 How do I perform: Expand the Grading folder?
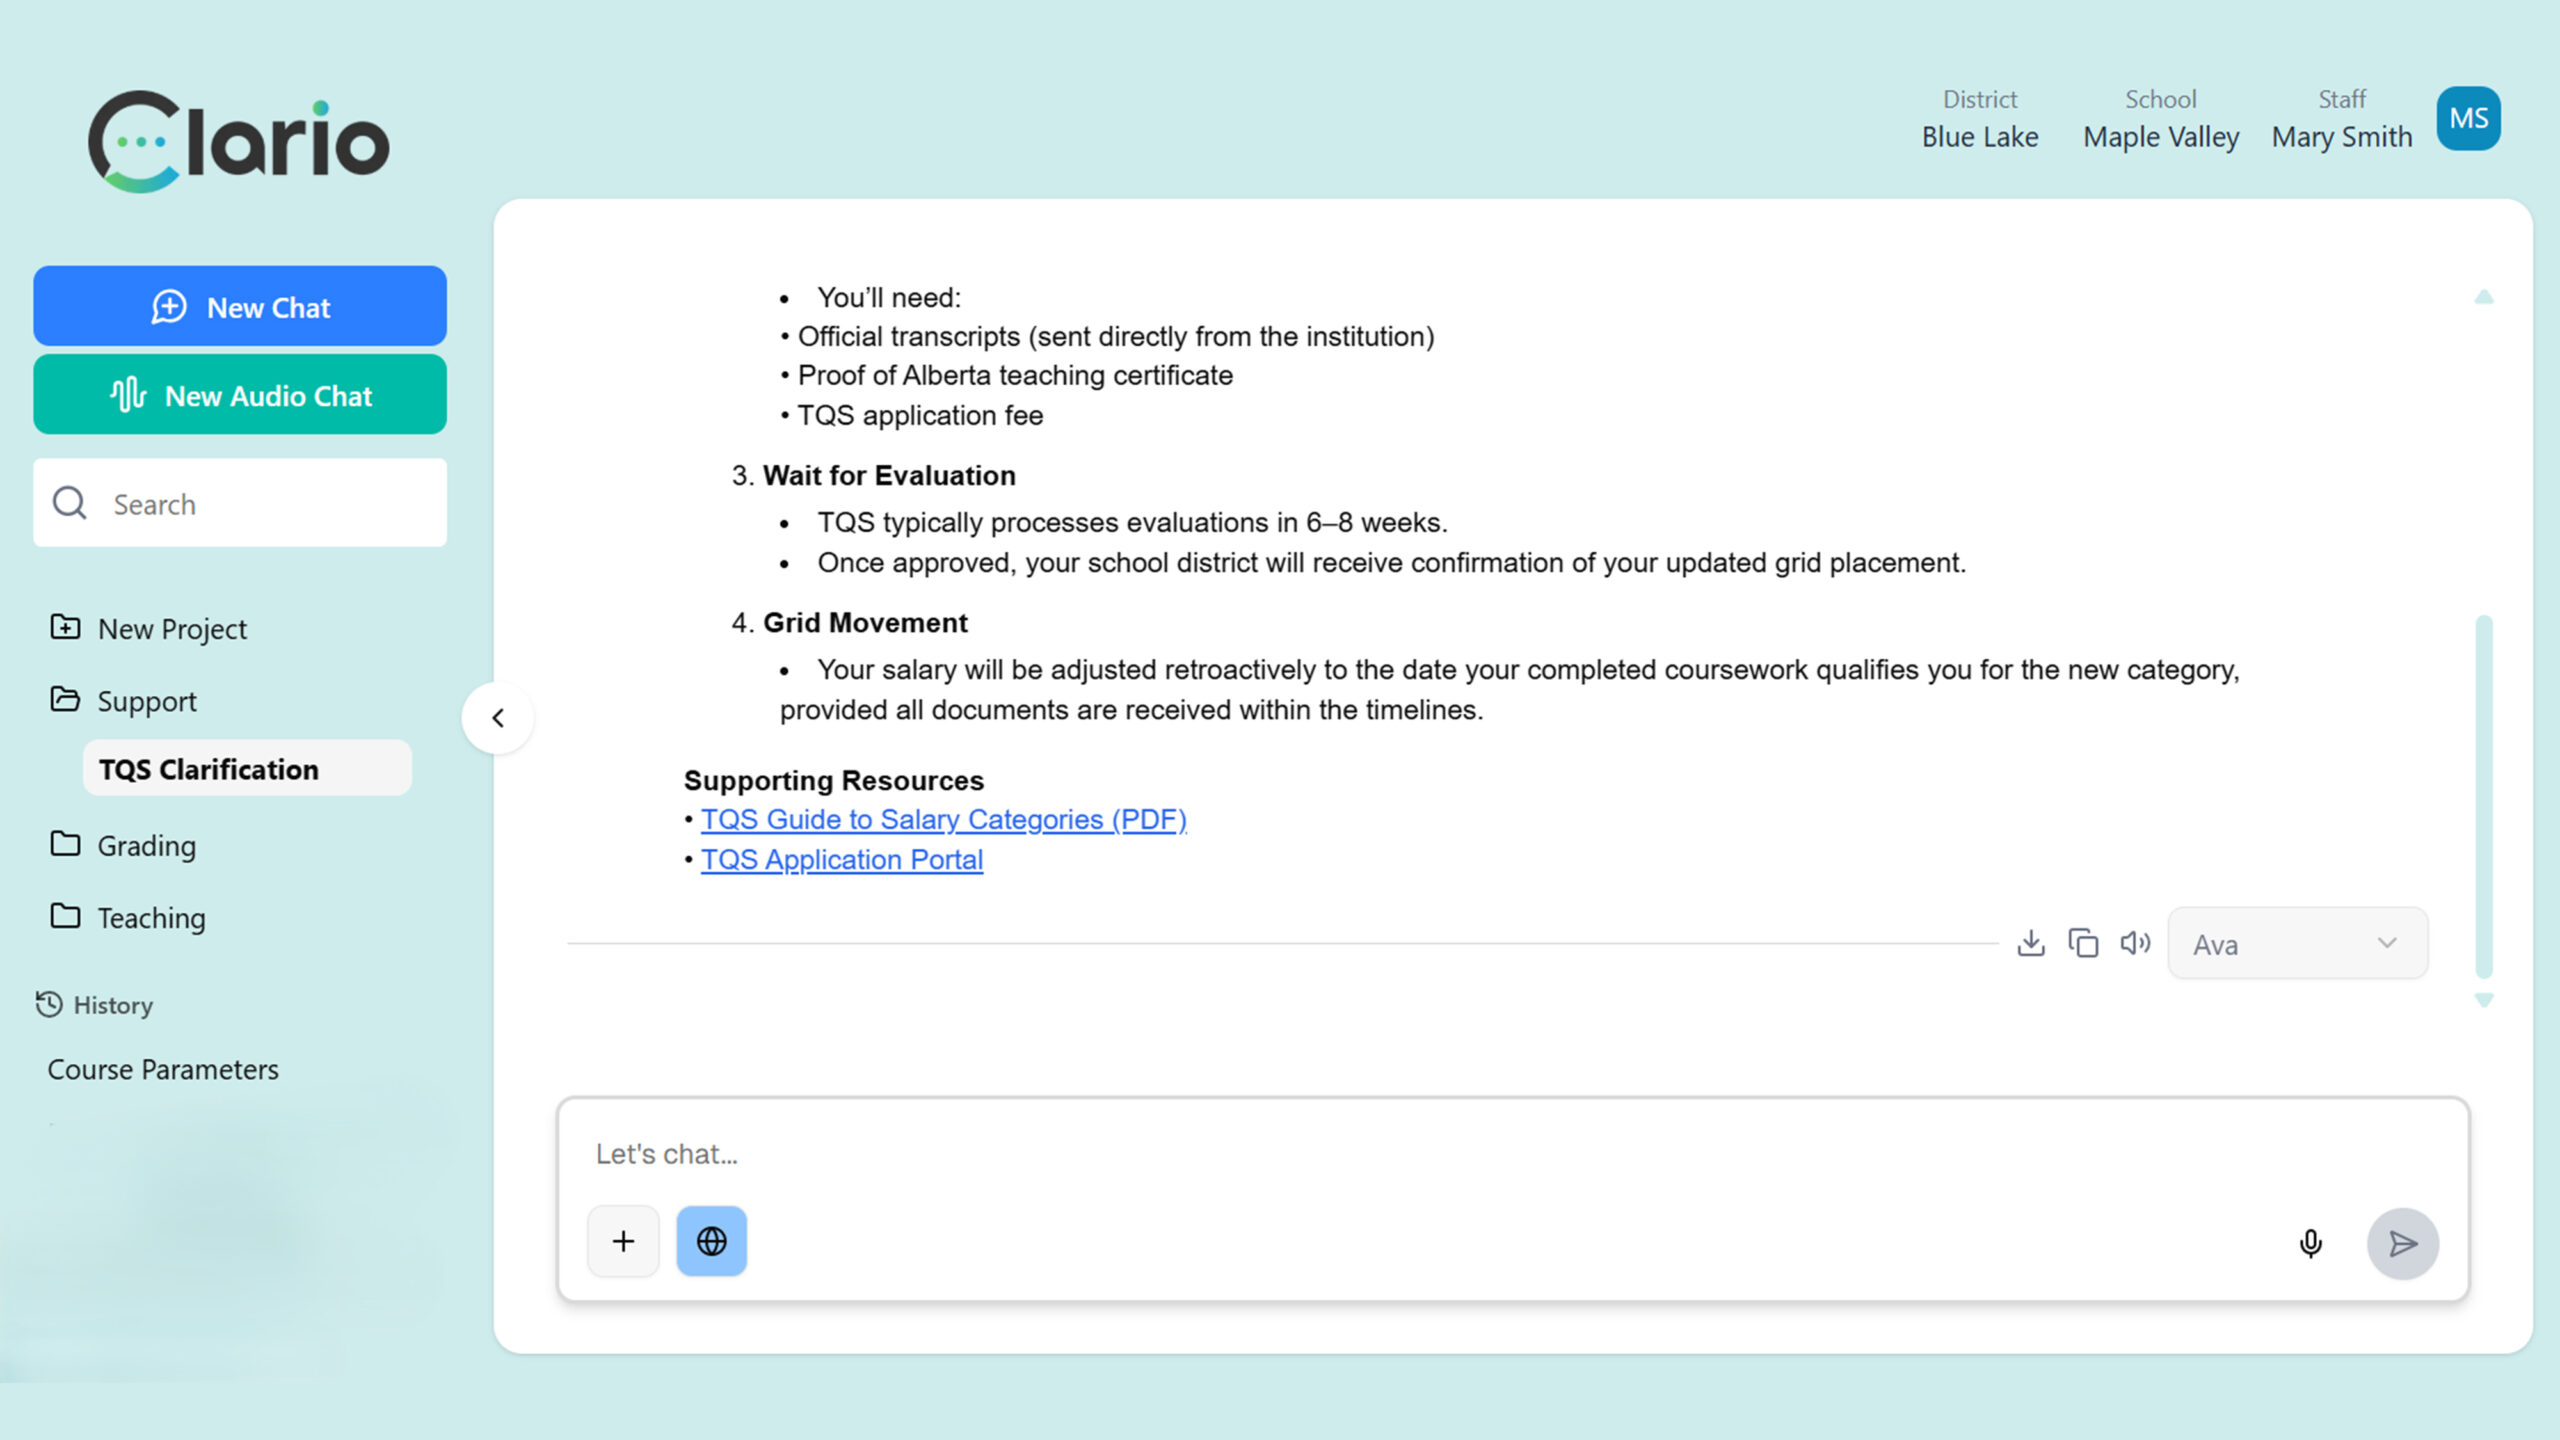point(146,846)
